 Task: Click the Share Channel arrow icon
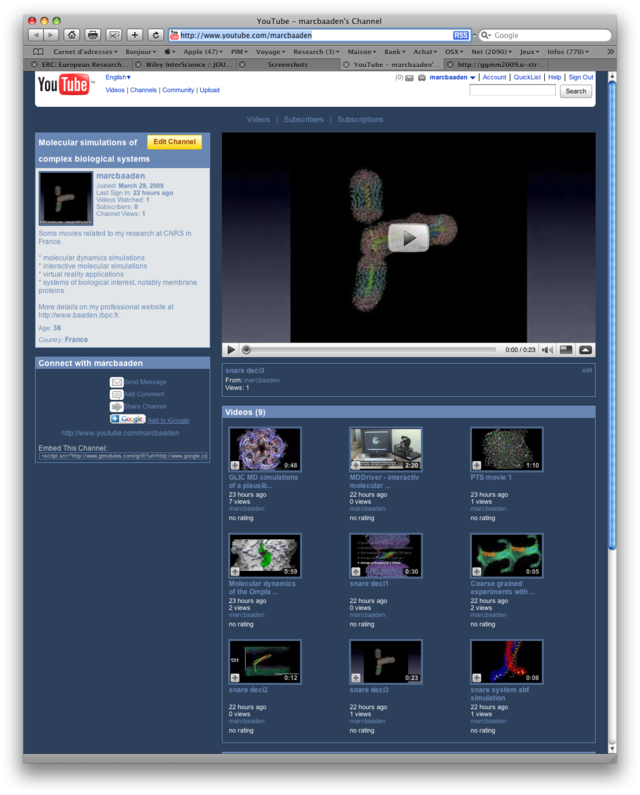(117, 407)
